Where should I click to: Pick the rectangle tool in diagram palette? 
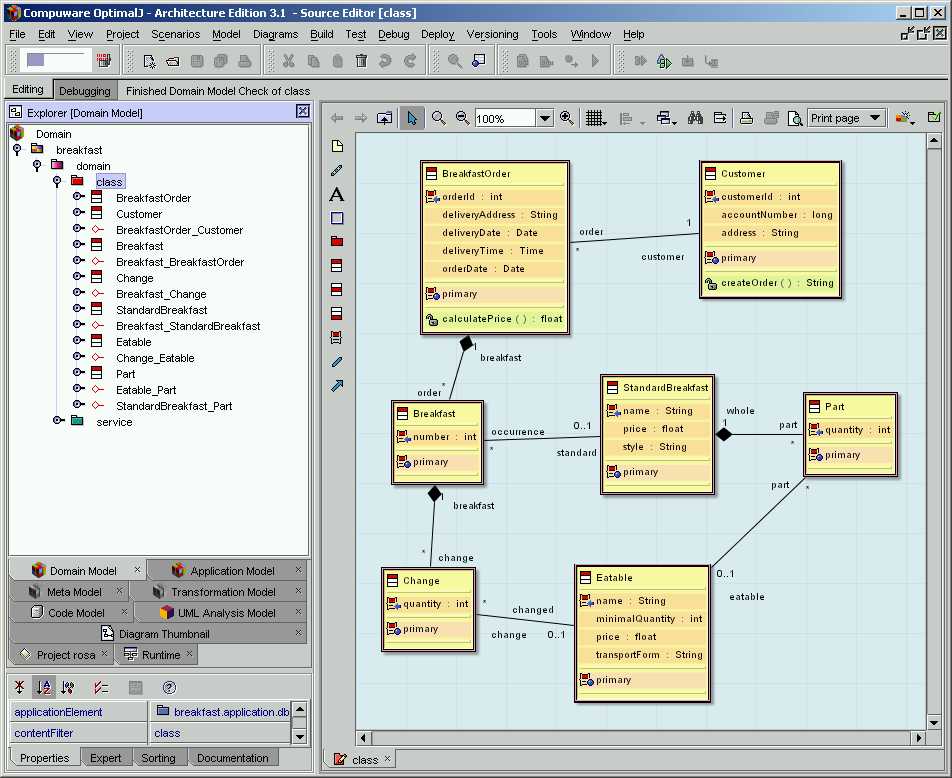pos(337,218)
